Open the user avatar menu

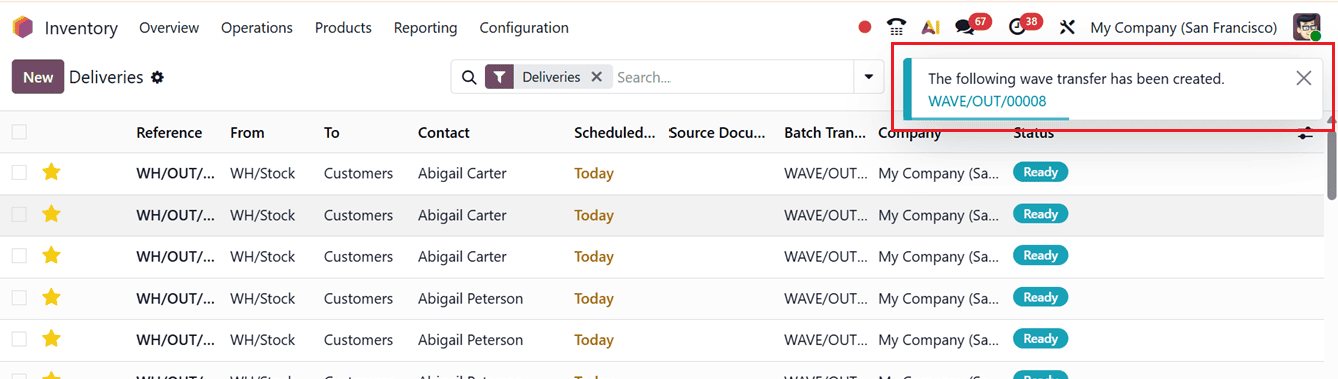[1307, 28]
